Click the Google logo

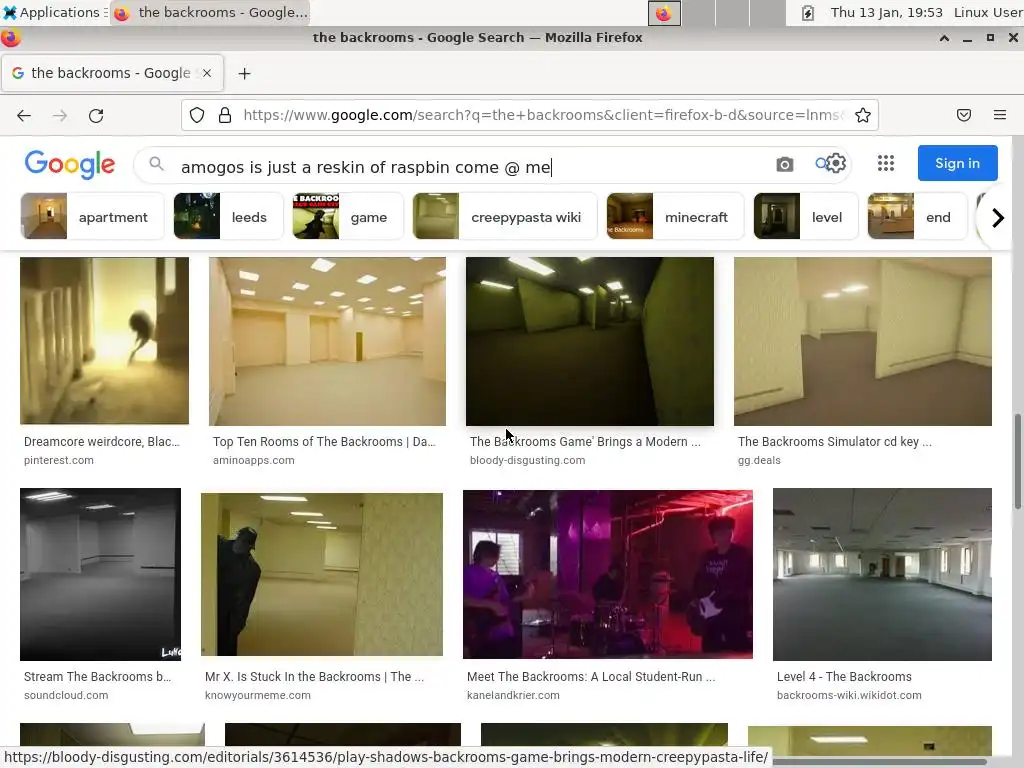(x=70, y=164)
